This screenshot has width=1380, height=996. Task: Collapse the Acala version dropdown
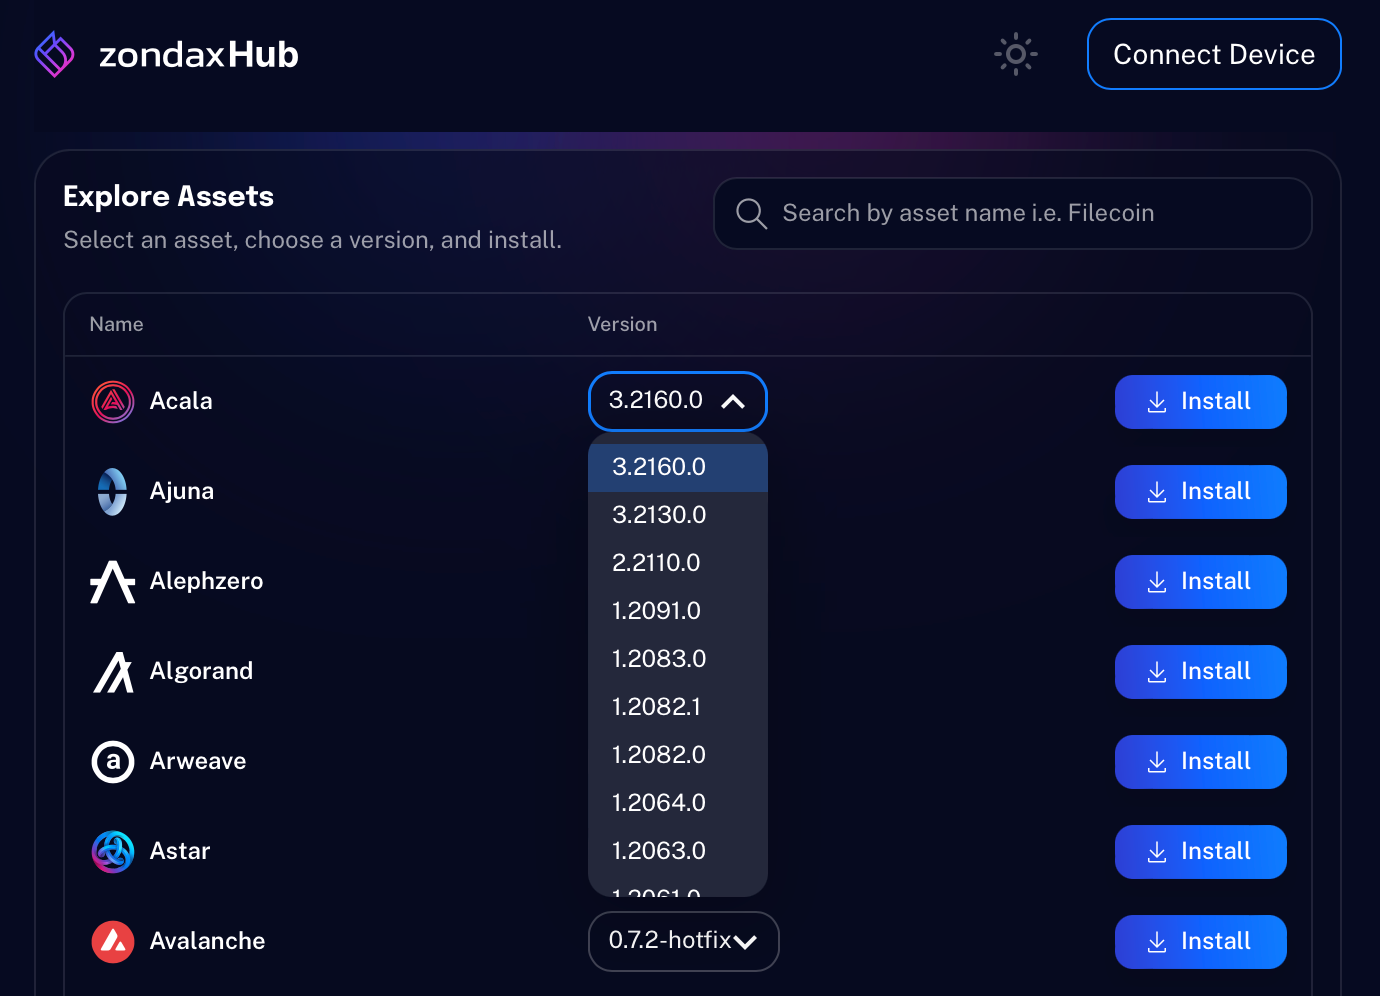(677, 401)
